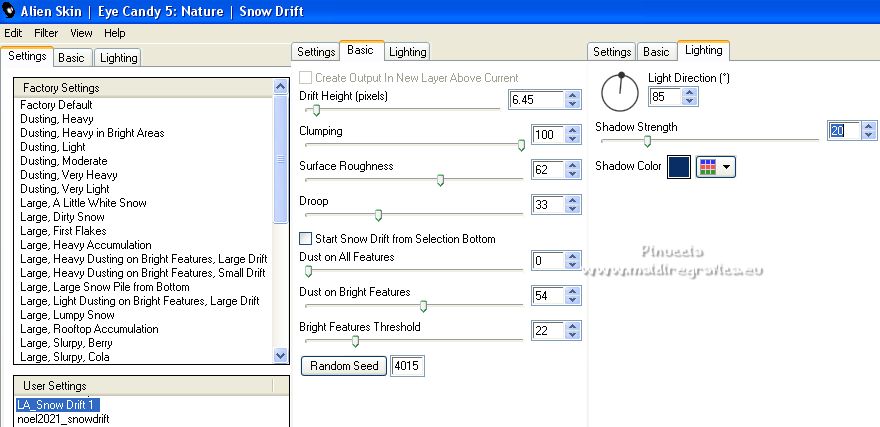The width and height of the screenshot is (880, 427).
Task: Click the Droop slider handle
Action: pyautogui.click(x=378, y=215)
